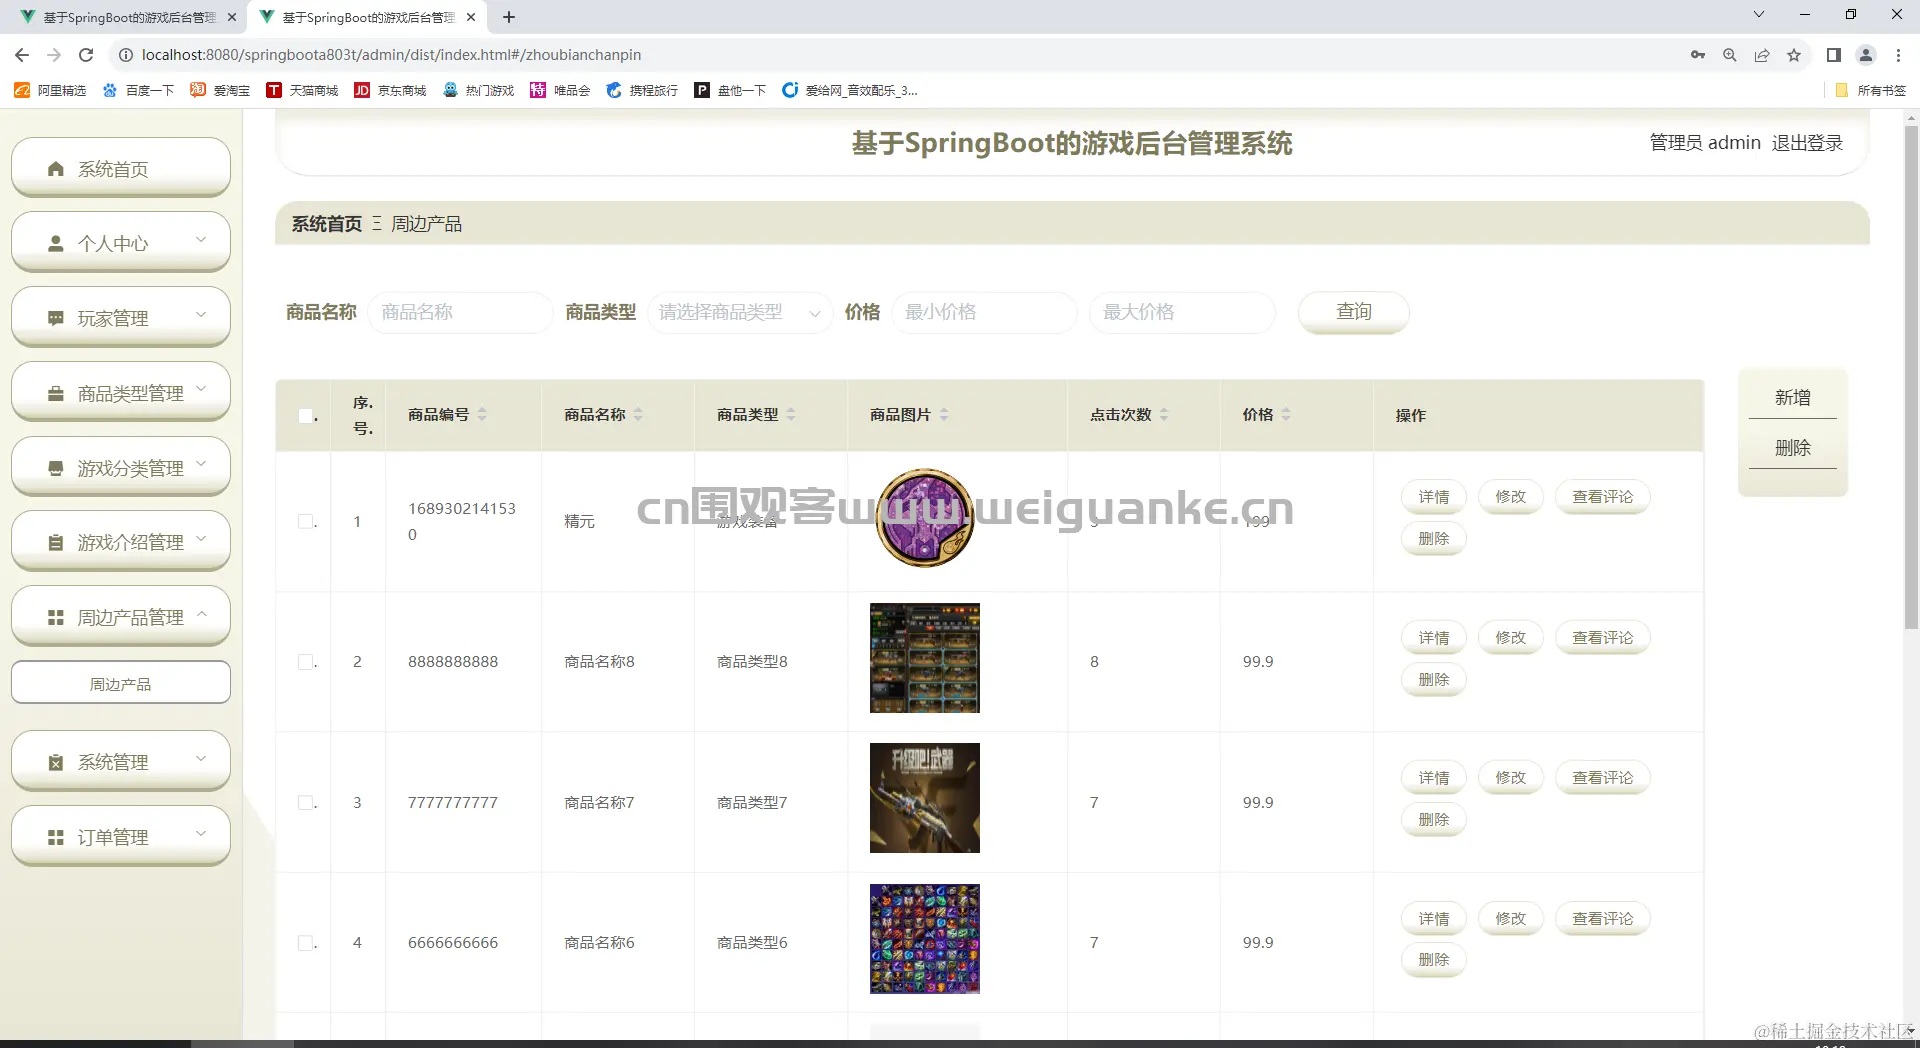Open the 百度一下 bookmark
Viewport: 1920px width, 1048px height.
(138, 90)
